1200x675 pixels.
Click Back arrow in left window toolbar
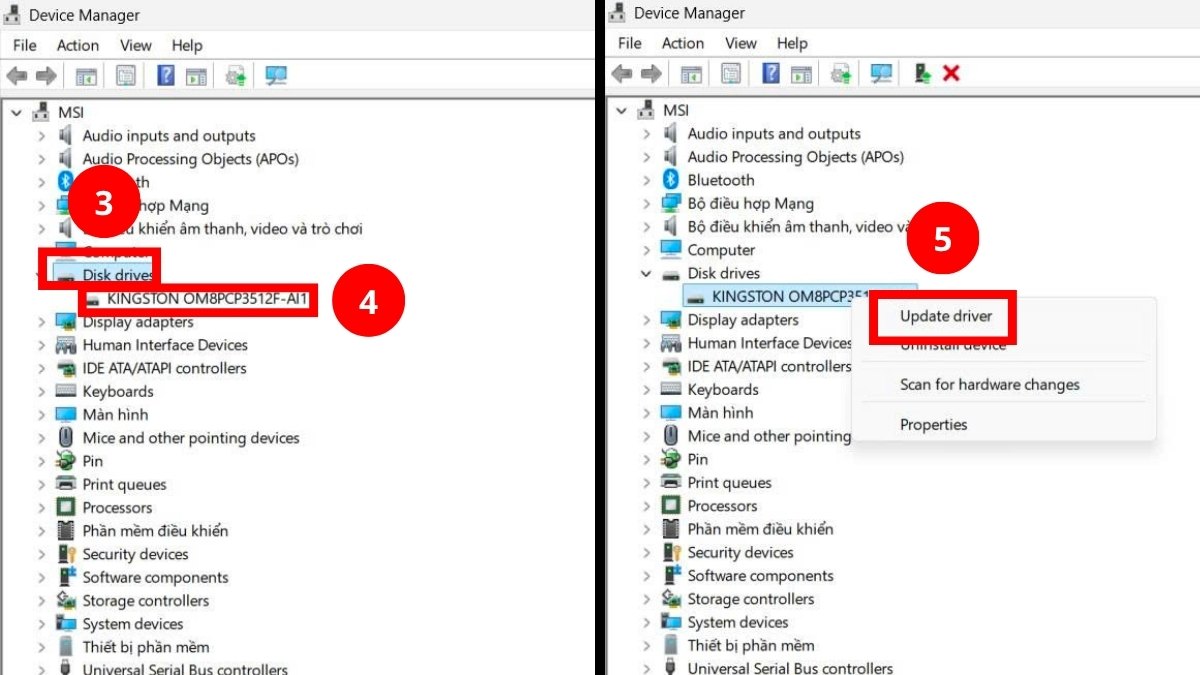[17, 76]
